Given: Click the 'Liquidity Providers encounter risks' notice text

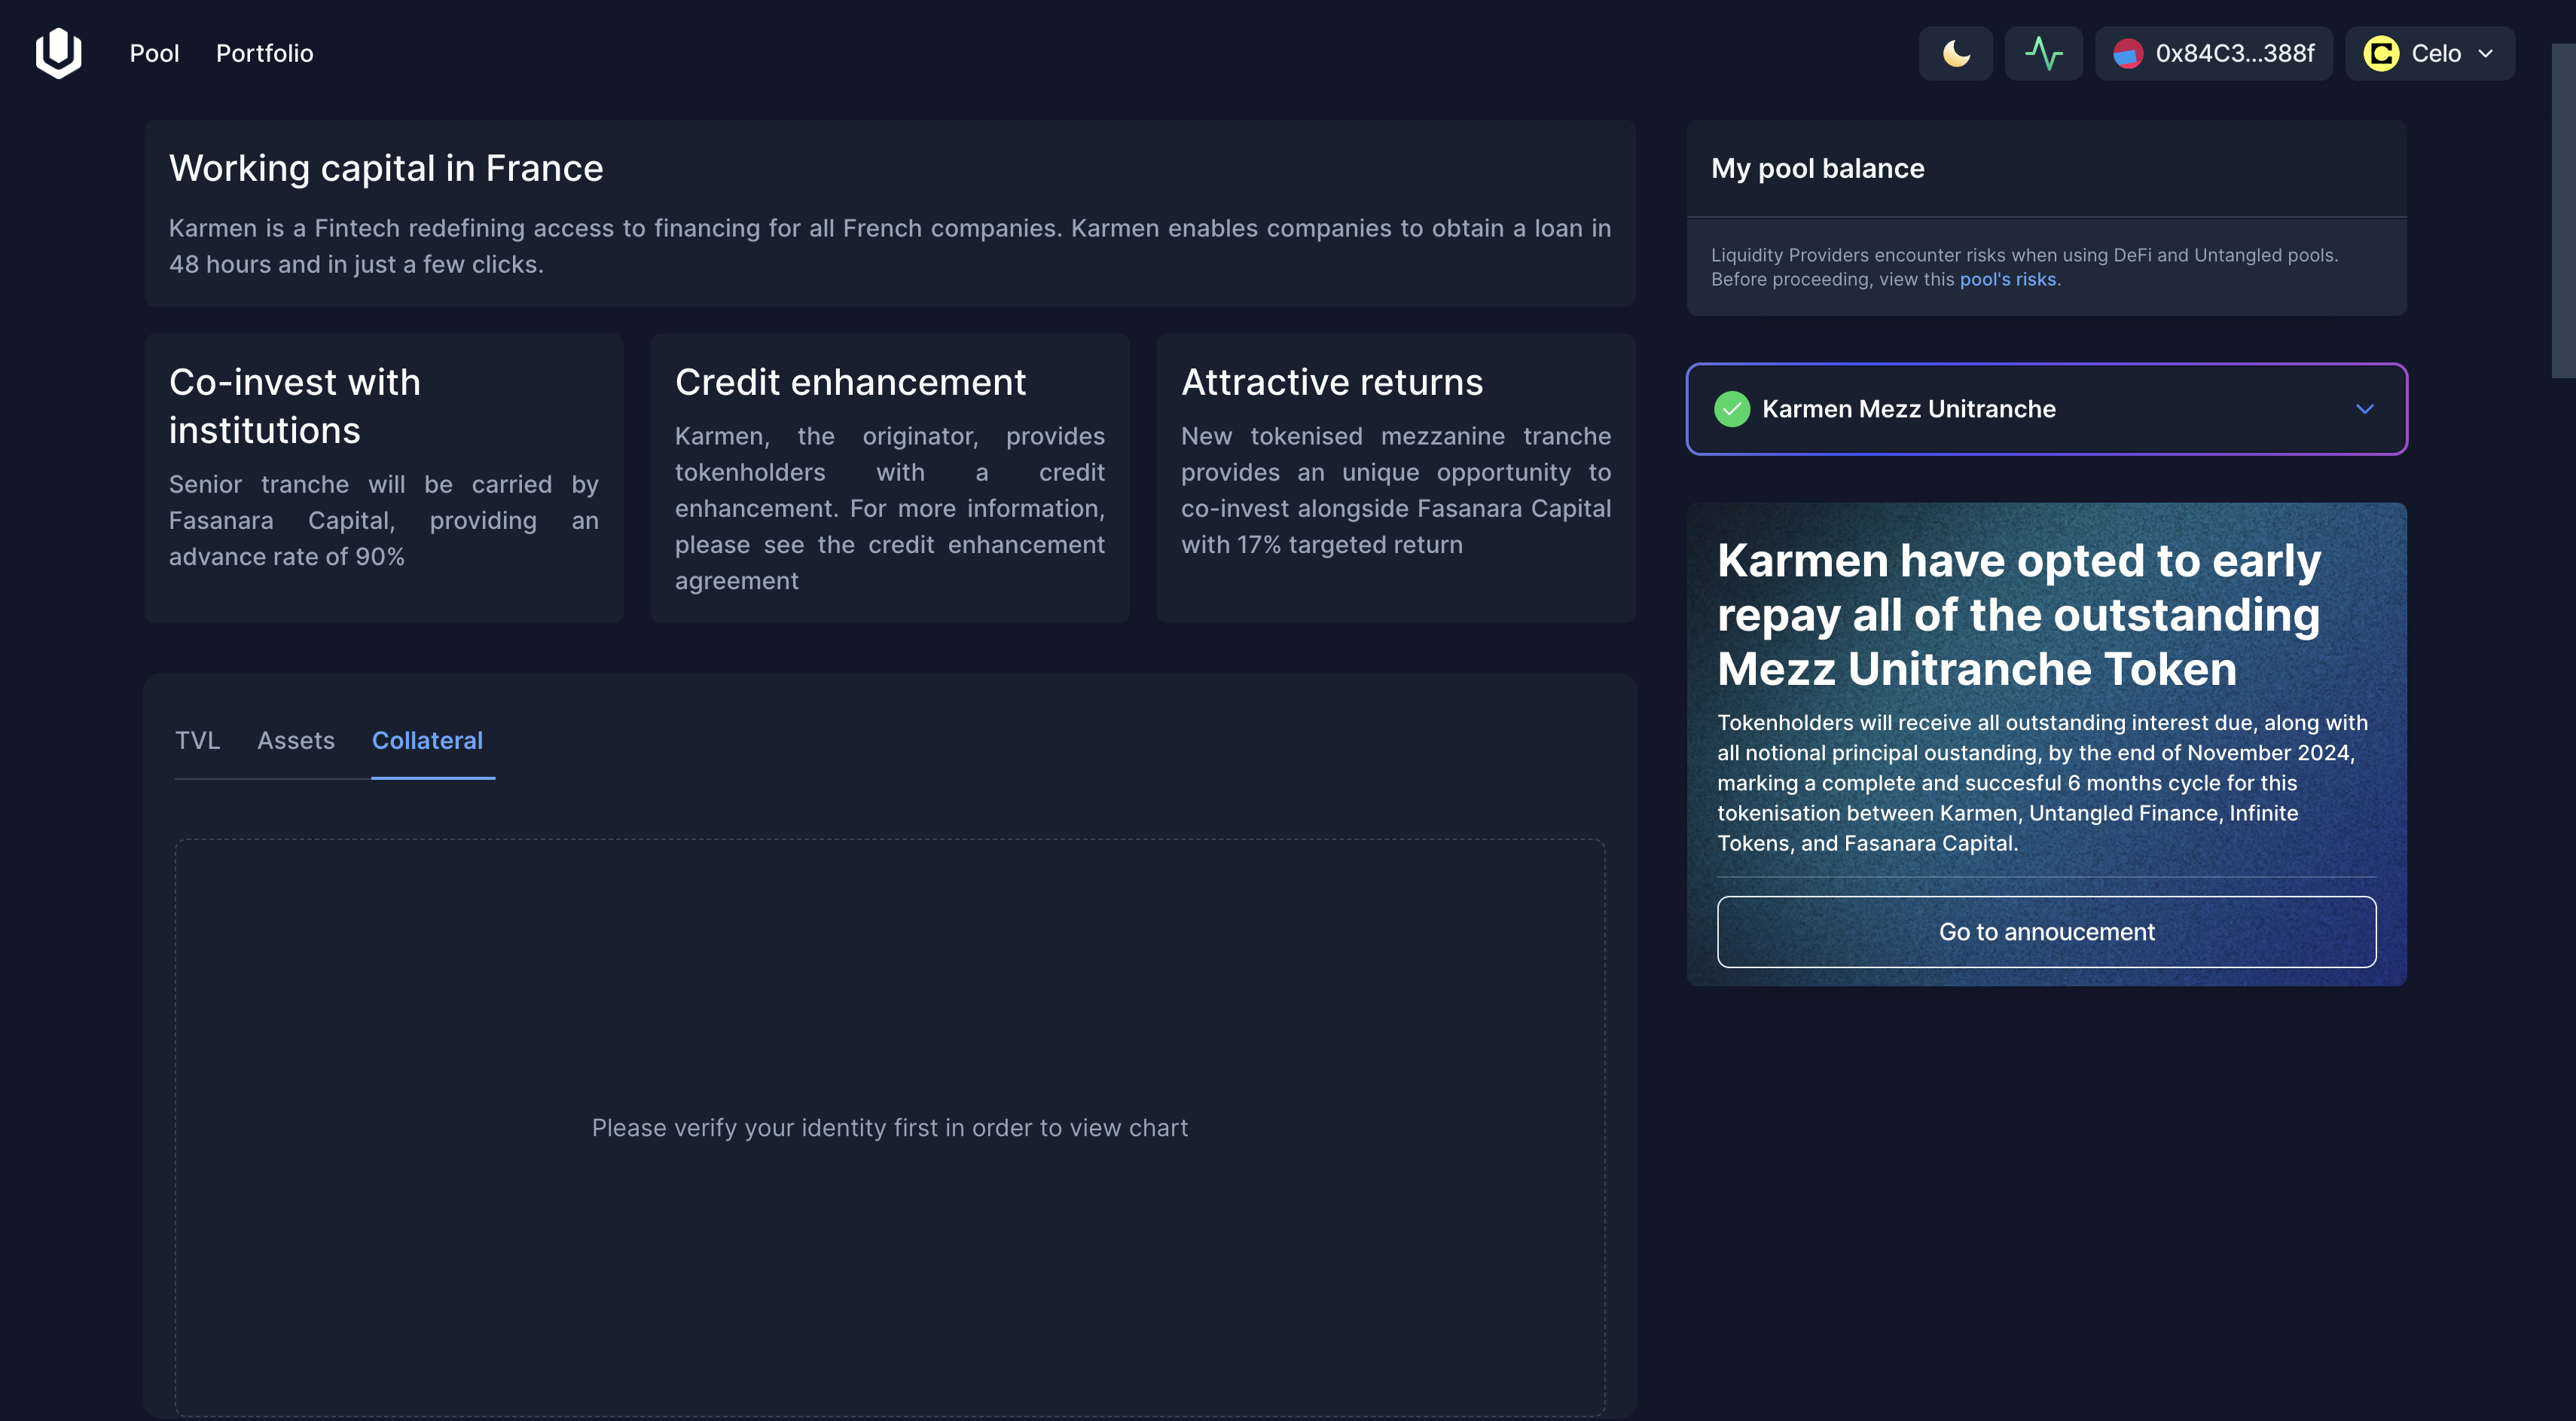Looking at the screenshot, I should 2024,267.
